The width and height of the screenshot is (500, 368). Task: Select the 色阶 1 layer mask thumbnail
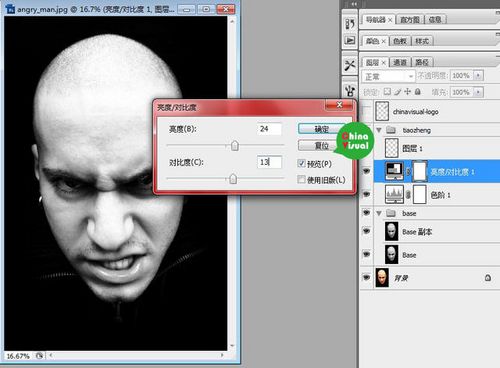click(x=420, y=194)
